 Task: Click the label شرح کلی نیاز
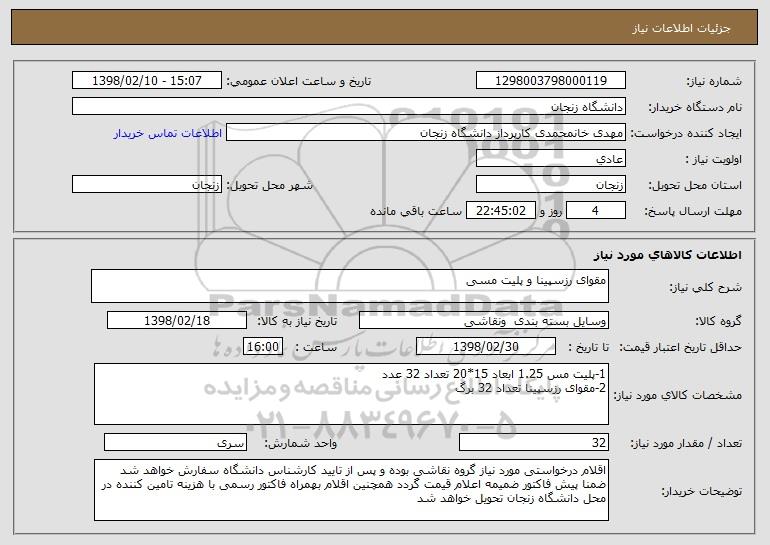click(x=706, y=287)
